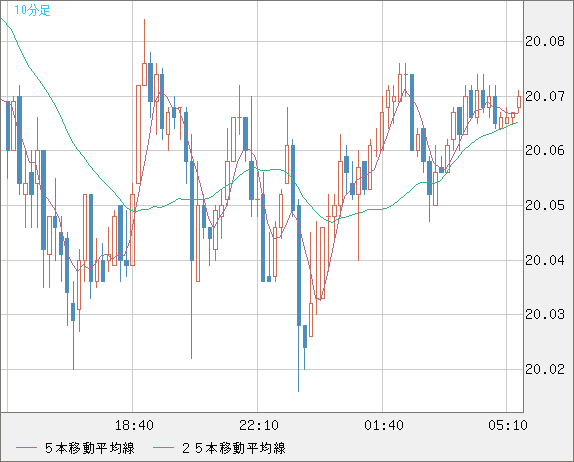Click the green 25-period legend line sample
Viewport: 574px width, 462px height.
coord(163,448)
